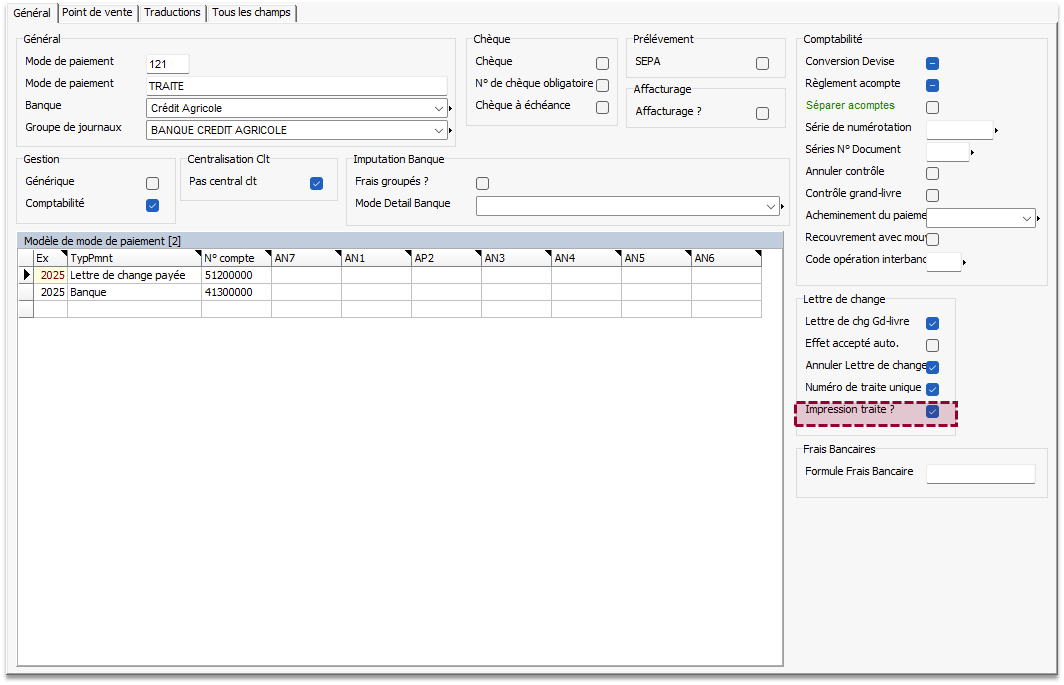Toggle the Conversion Devise checkbox
The height and width of the screenshot is (685, 1064).
point(932,64)
